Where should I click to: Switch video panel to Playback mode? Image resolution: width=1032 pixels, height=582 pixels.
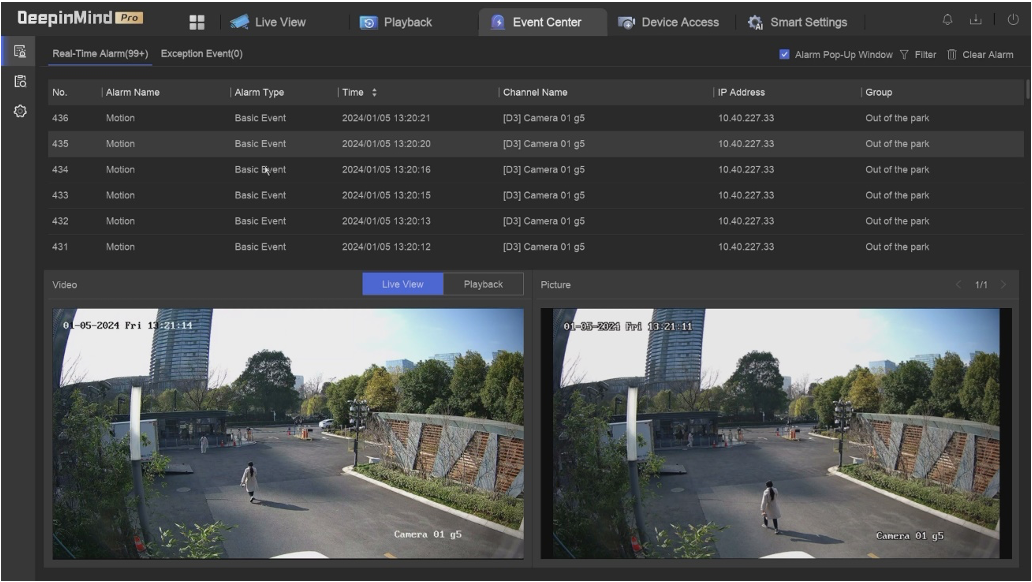coord(483,285)
